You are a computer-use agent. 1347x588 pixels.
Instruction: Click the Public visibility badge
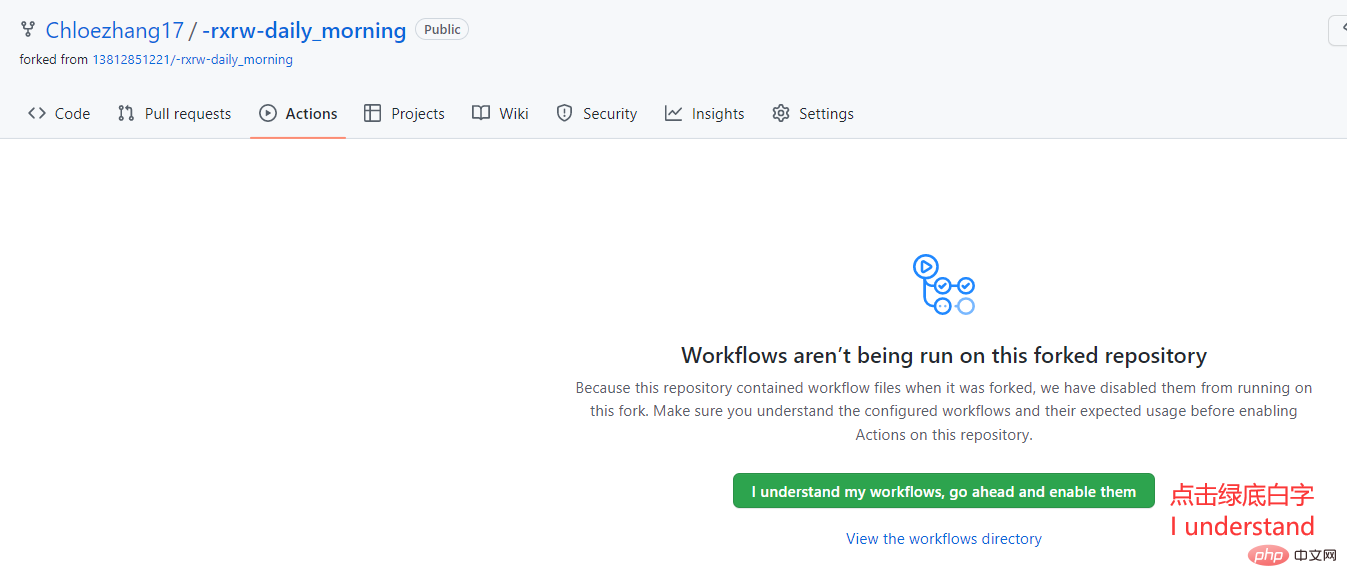click(442, 30)
